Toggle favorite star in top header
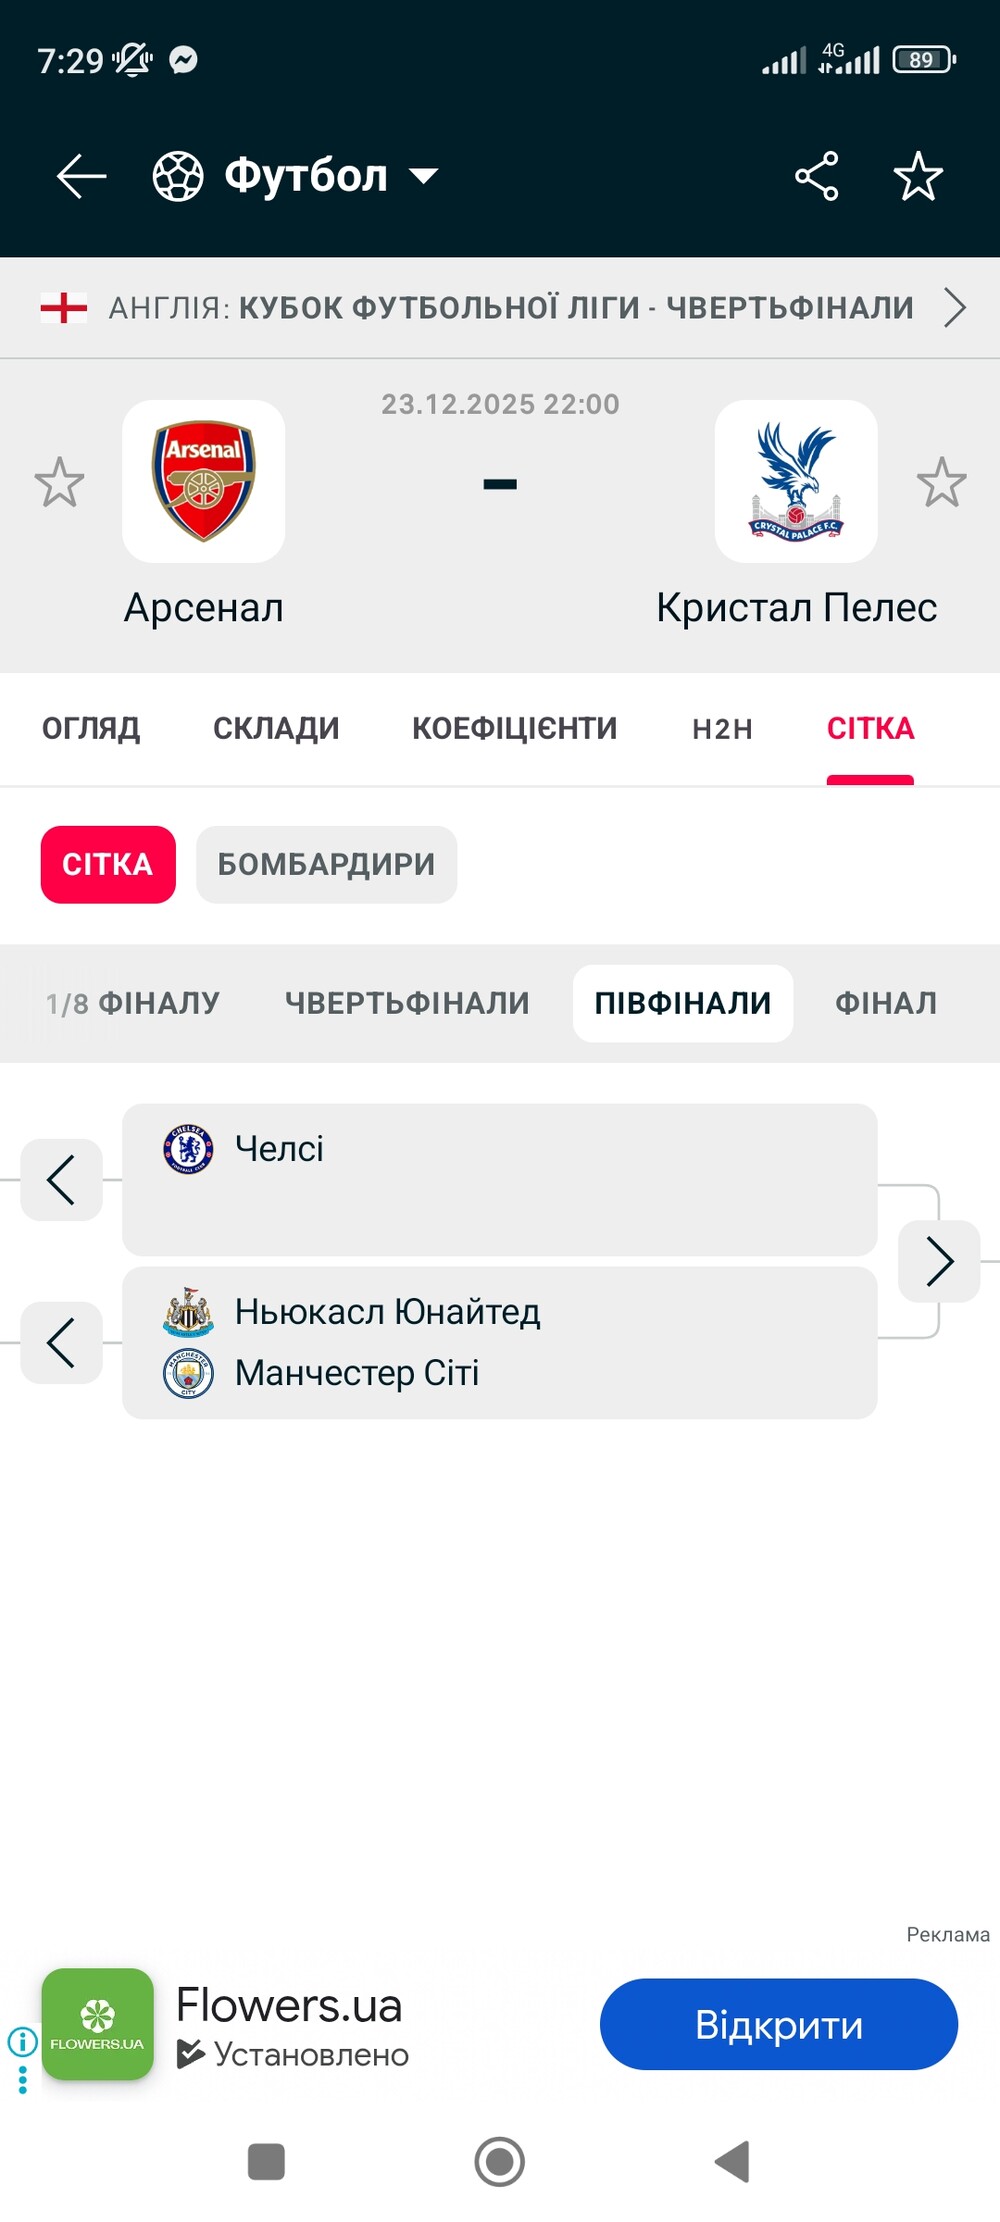The image size is (1000, 2222). click(x=918, y=176)
